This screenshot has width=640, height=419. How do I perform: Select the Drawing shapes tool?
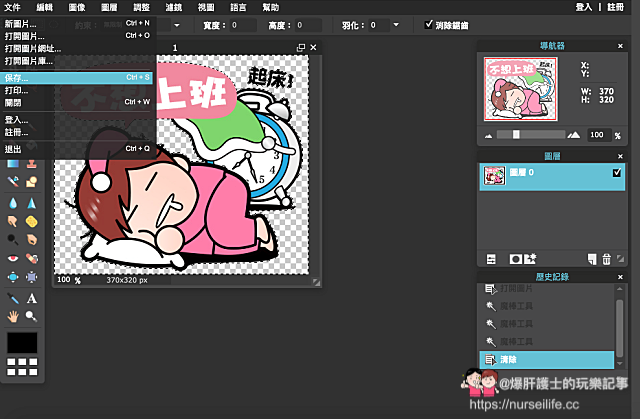click(x=31, y=182)
